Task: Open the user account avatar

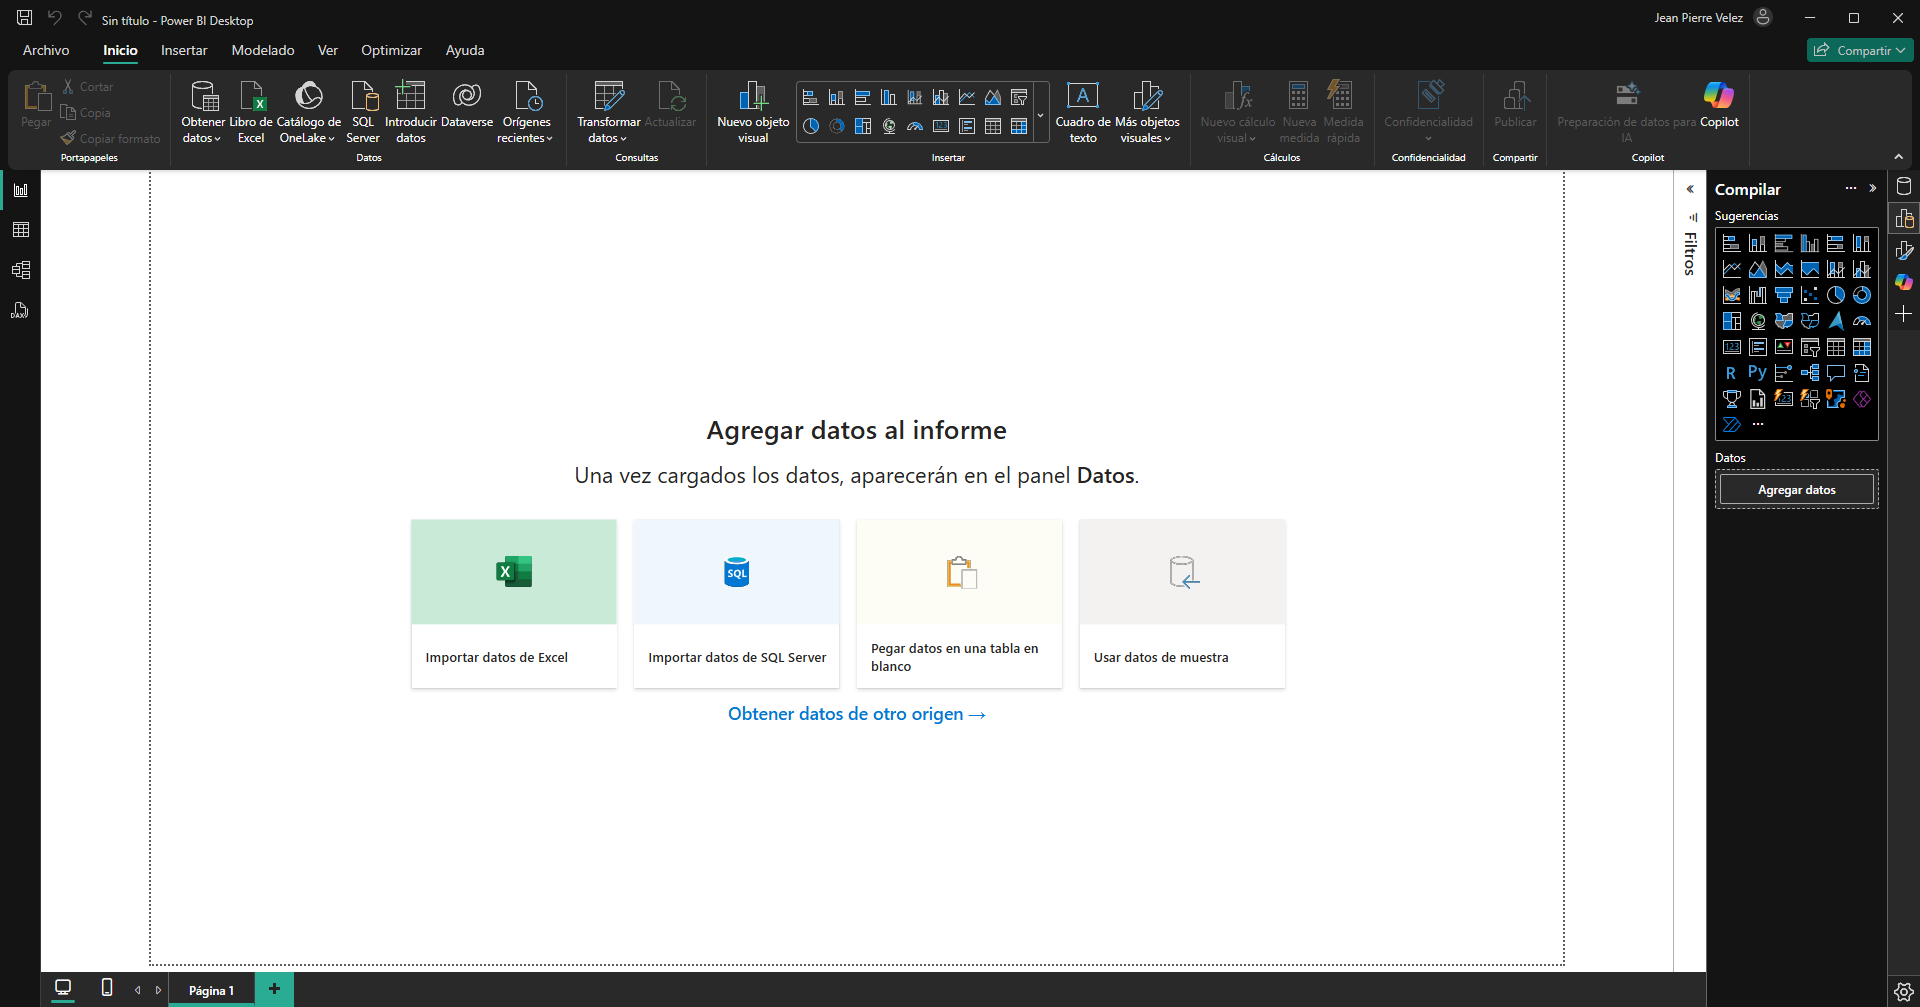Action: [1764, 18]
